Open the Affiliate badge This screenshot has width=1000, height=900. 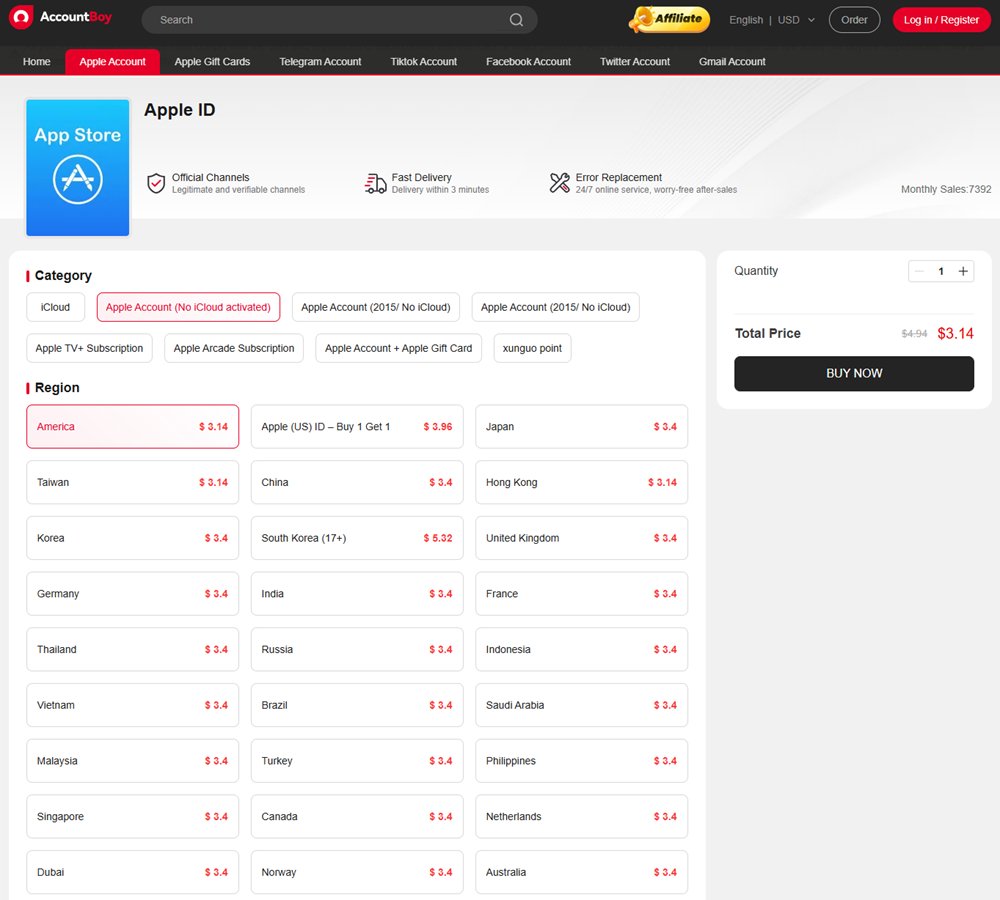pos(668,19)
